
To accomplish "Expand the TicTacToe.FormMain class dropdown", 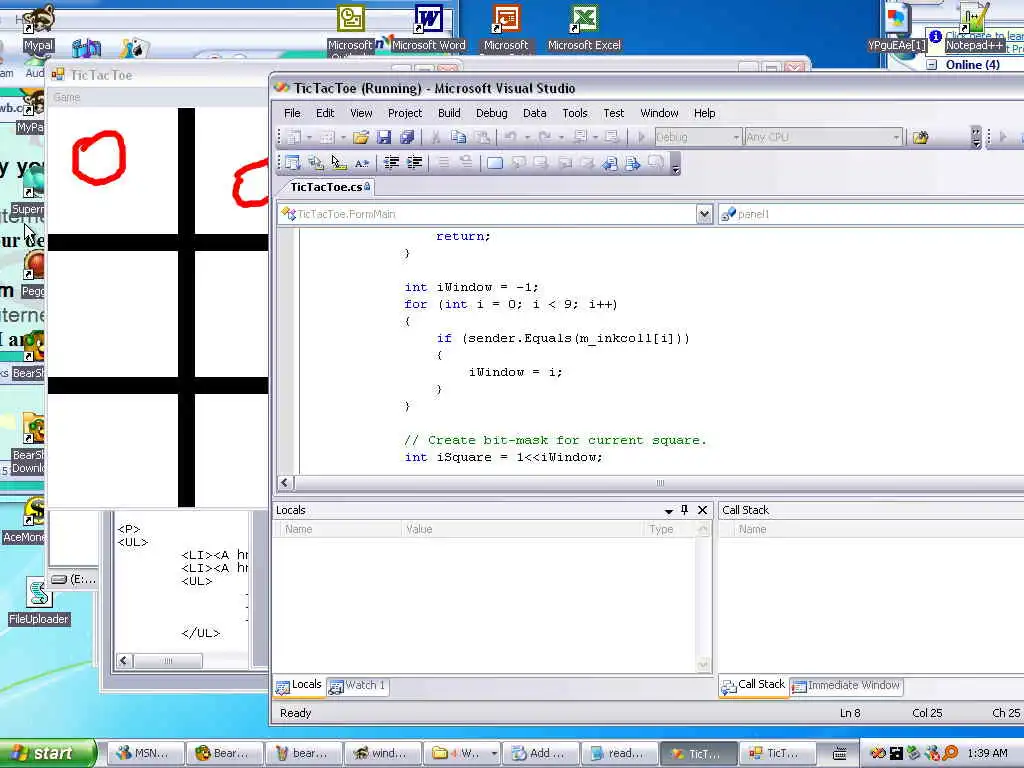I will pos(704,214).
